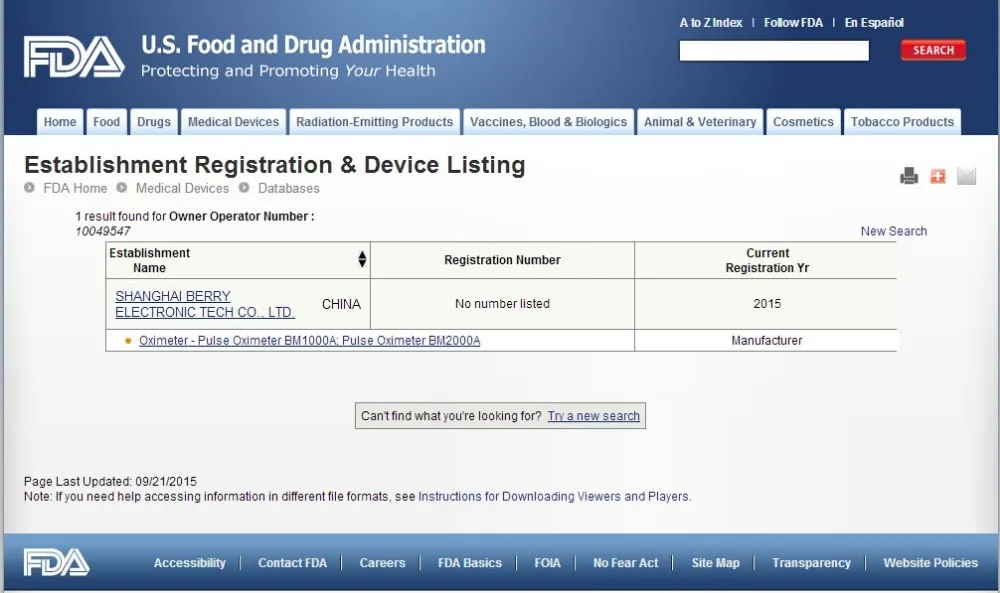Open Website Policies in the footer
Image resolution: width=1000 pixels, height=593 pixels.
click(930, 562)
